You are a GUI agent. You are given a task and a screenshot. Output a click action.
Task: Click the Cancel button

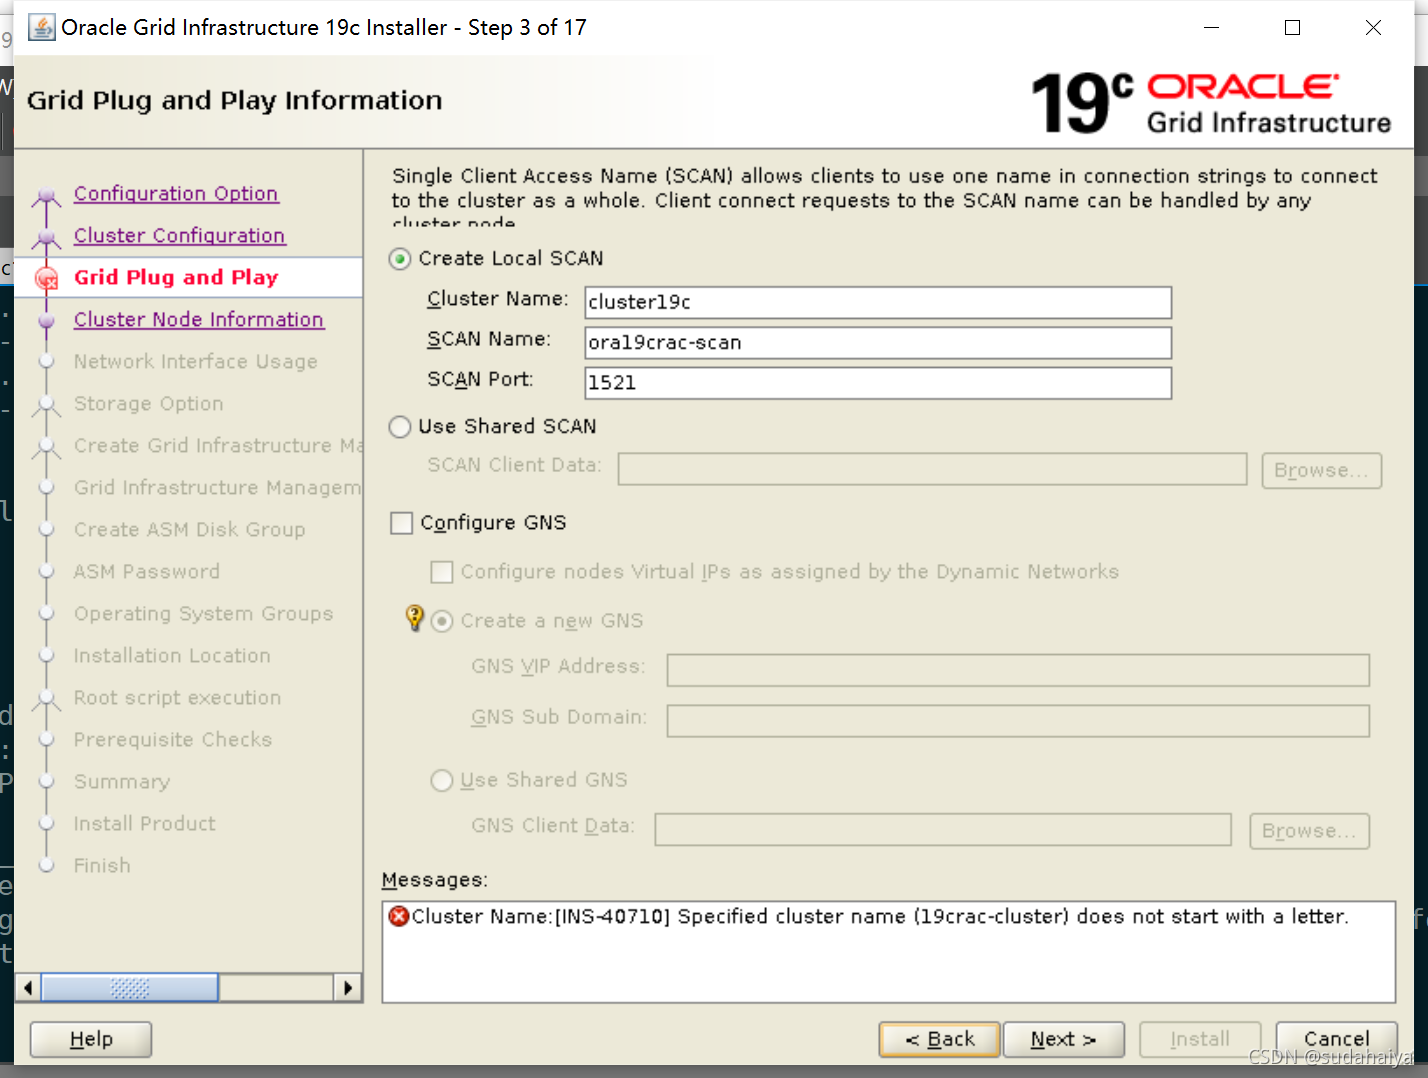(1337, 1039)
